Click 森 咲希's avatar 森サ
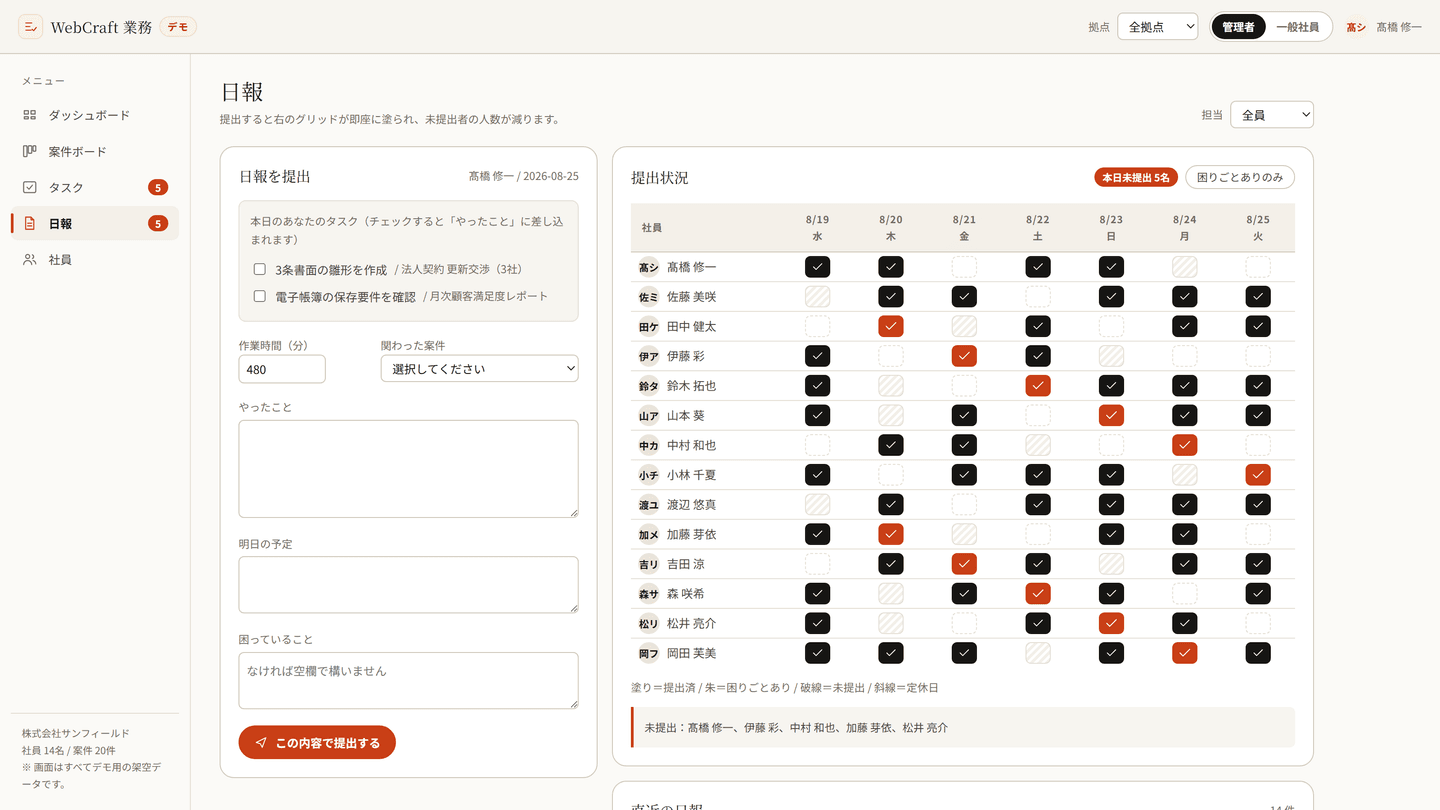Screen dimensions: 1440x810 [649, 594]
